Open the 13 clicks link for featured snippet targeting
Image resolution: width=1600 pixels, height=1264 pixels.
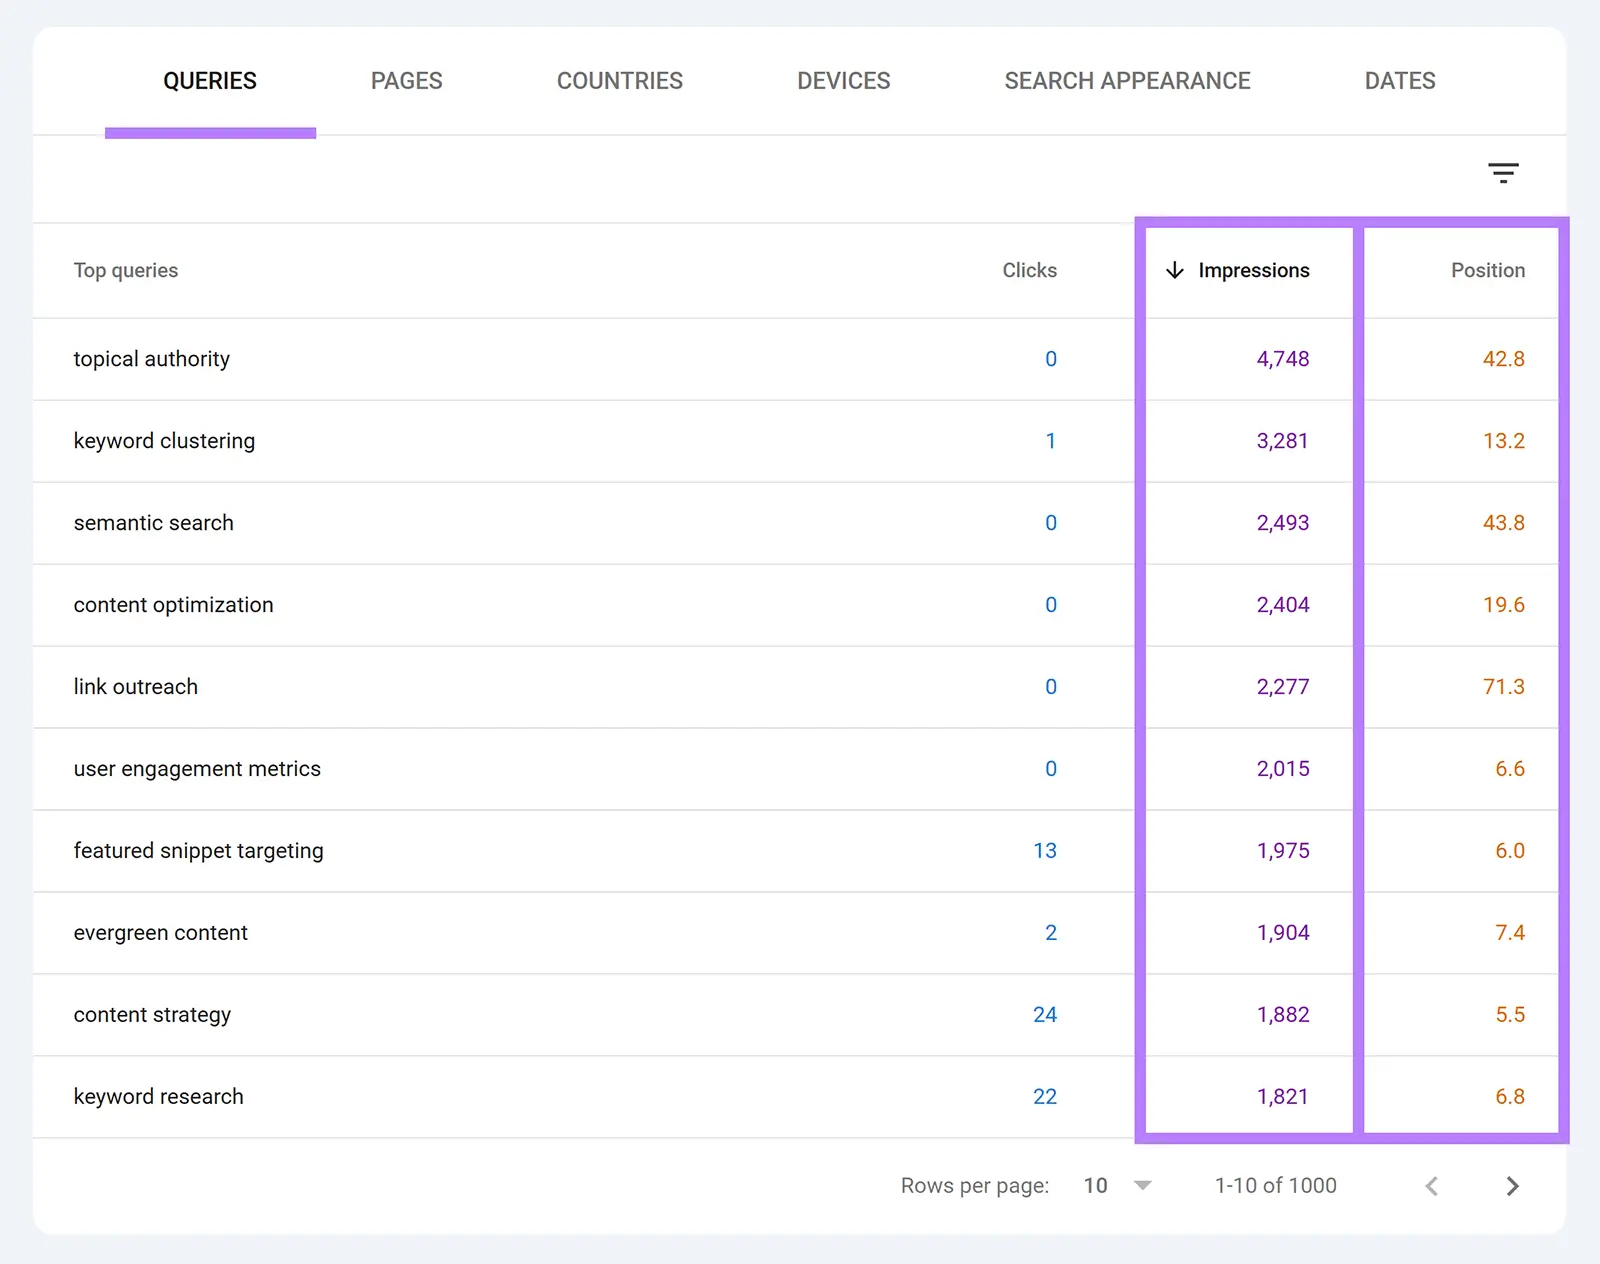[1045, 851]
